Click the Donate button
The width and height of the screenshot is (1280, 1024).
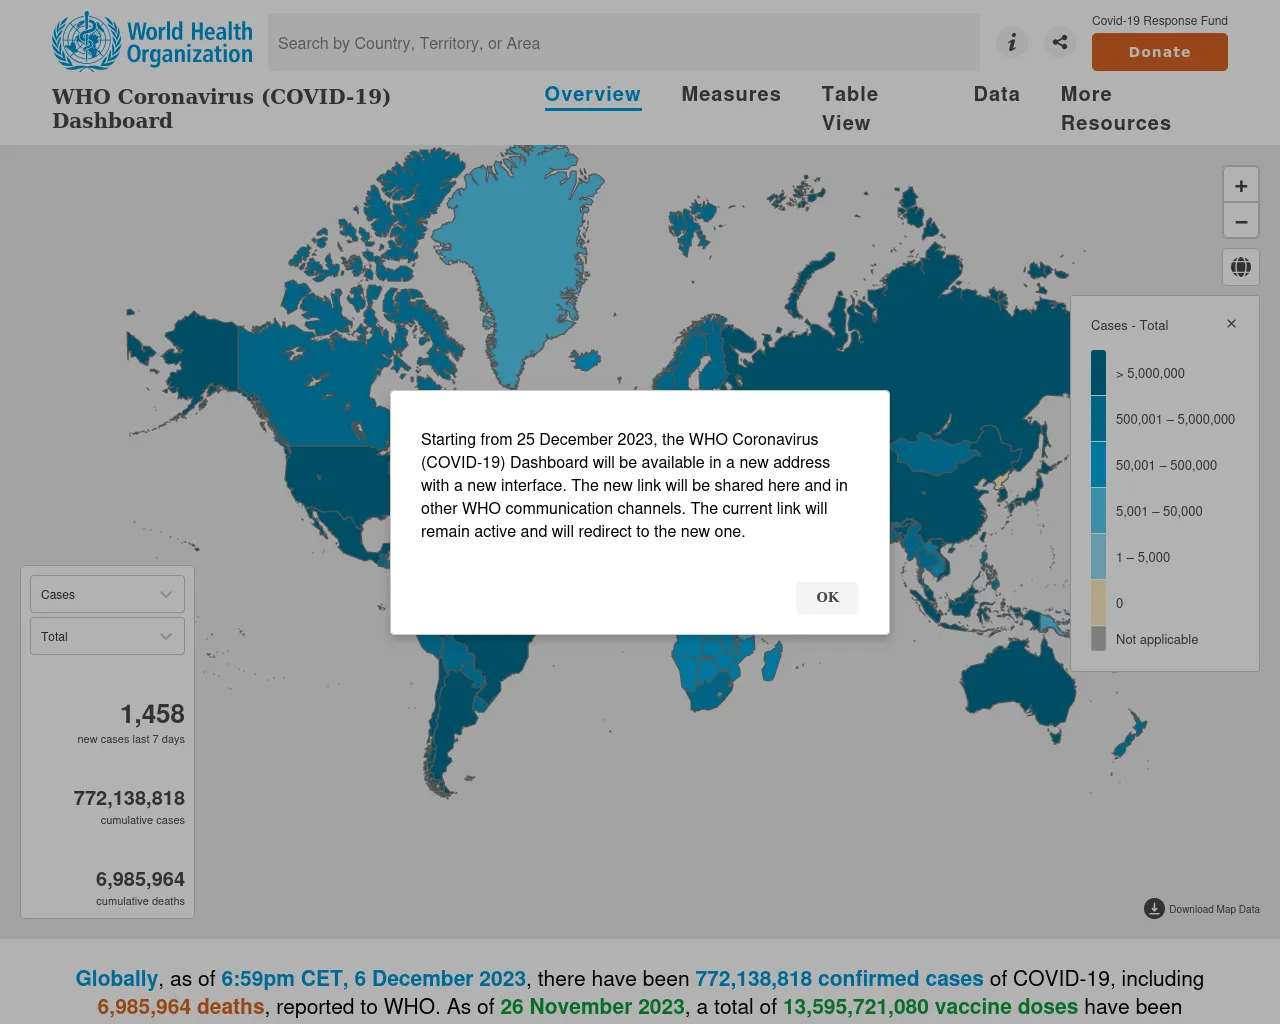[x=1160, y=52]
